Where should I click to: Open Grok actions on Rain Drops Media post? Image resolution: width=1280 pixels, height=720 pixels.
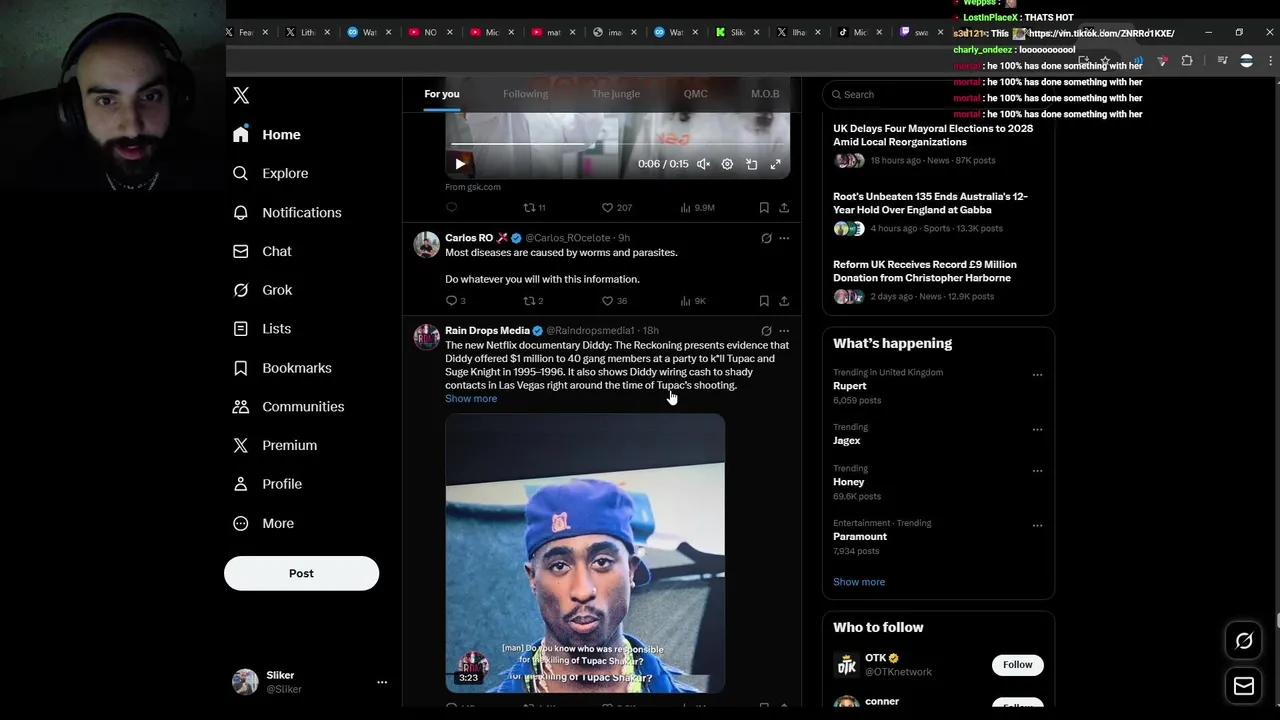[766, 331]
